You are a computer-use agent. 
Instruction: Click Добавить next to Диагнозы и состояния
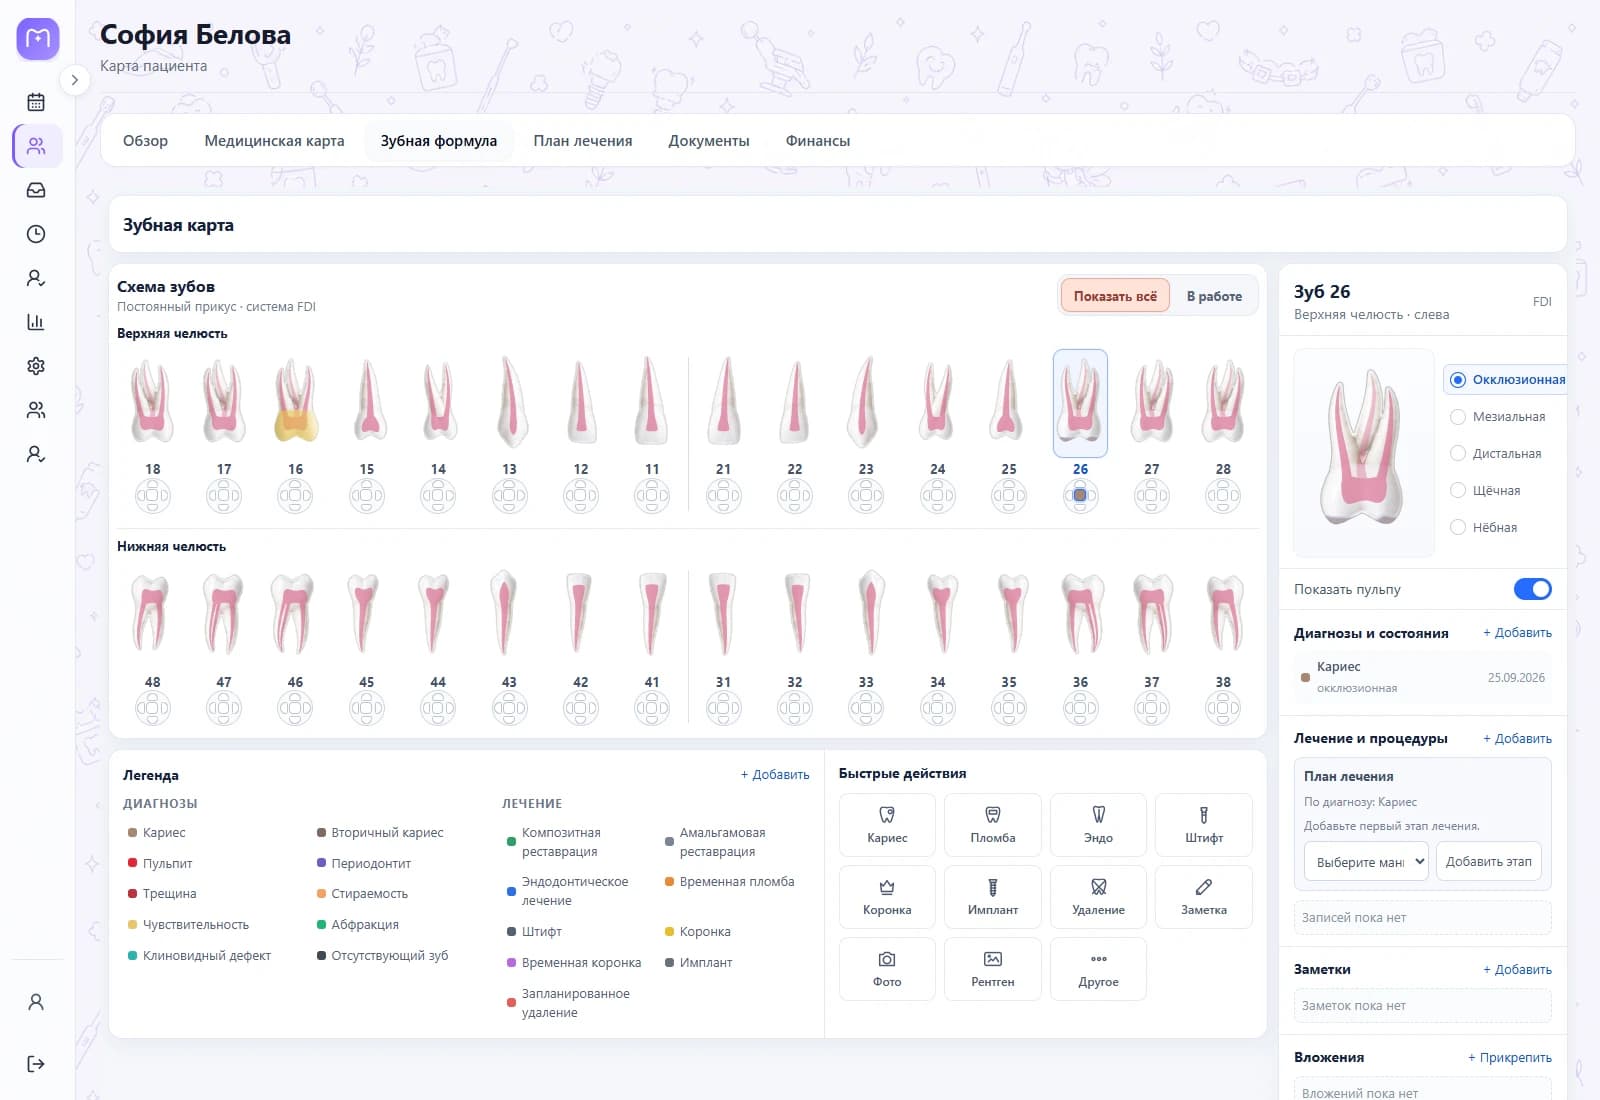(1517, 633)
